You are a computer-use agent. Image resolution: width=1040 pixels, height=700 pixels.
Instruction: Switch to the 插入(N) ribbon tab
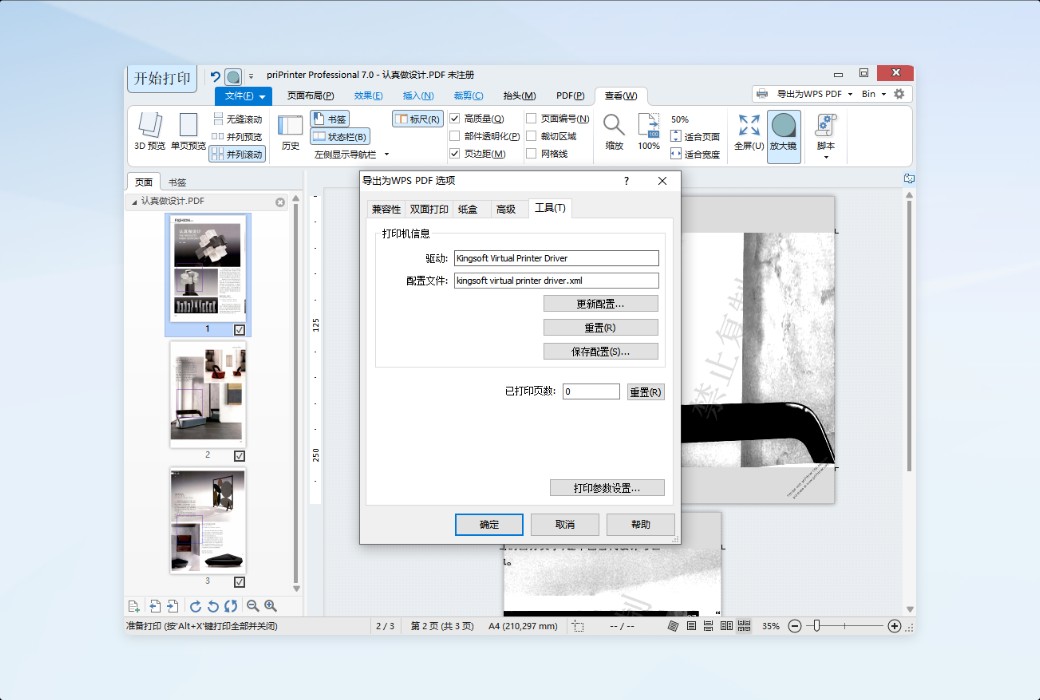tap(418, 96)
